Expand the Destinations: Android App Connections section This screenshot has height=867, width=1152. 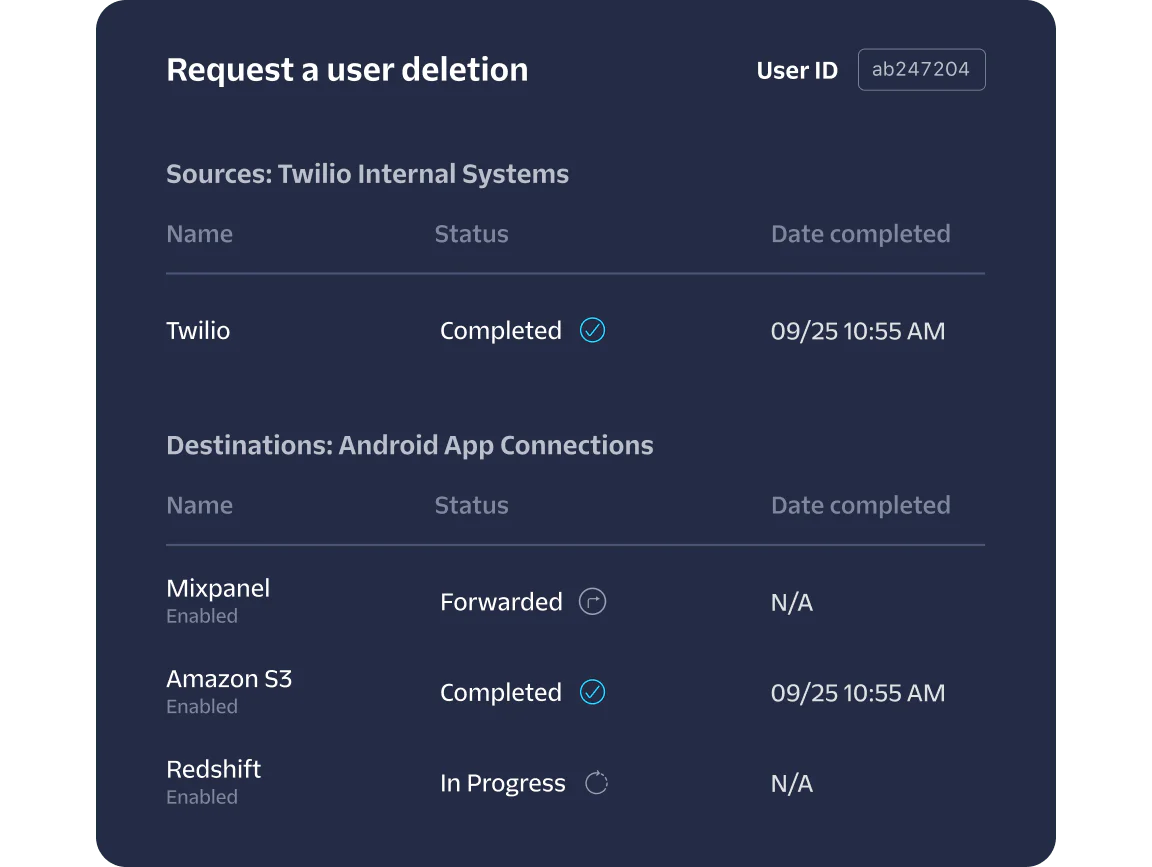point(410,445)
